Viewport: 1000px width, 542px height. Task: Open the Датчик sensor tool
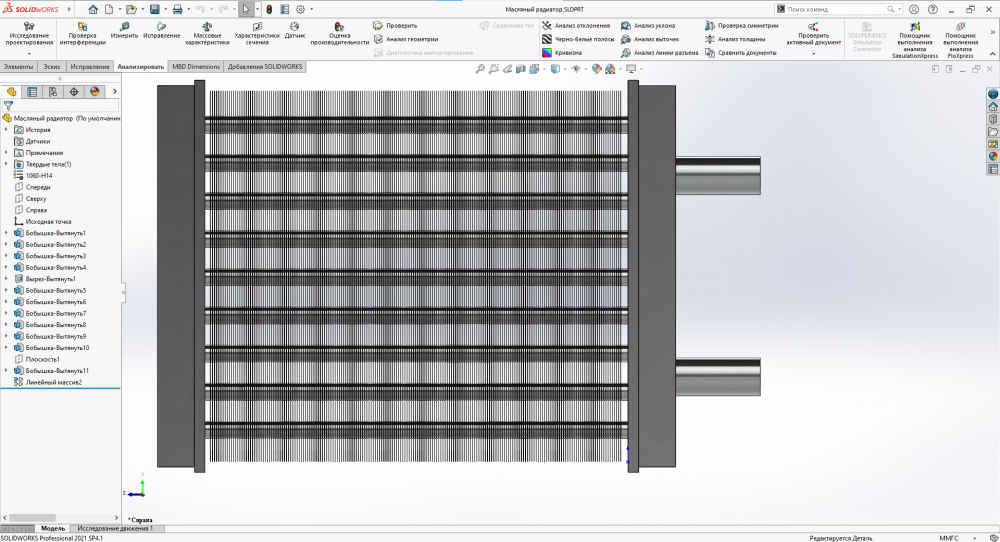pyautogui.click(x=295, y=26)
